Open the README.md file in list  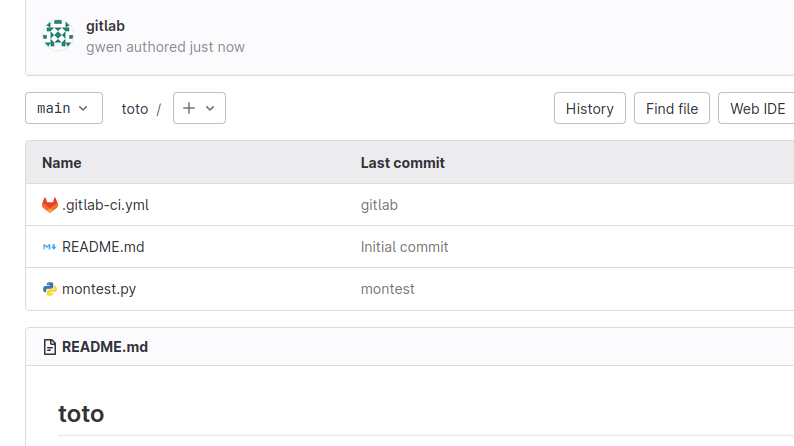tap(96, 247)
